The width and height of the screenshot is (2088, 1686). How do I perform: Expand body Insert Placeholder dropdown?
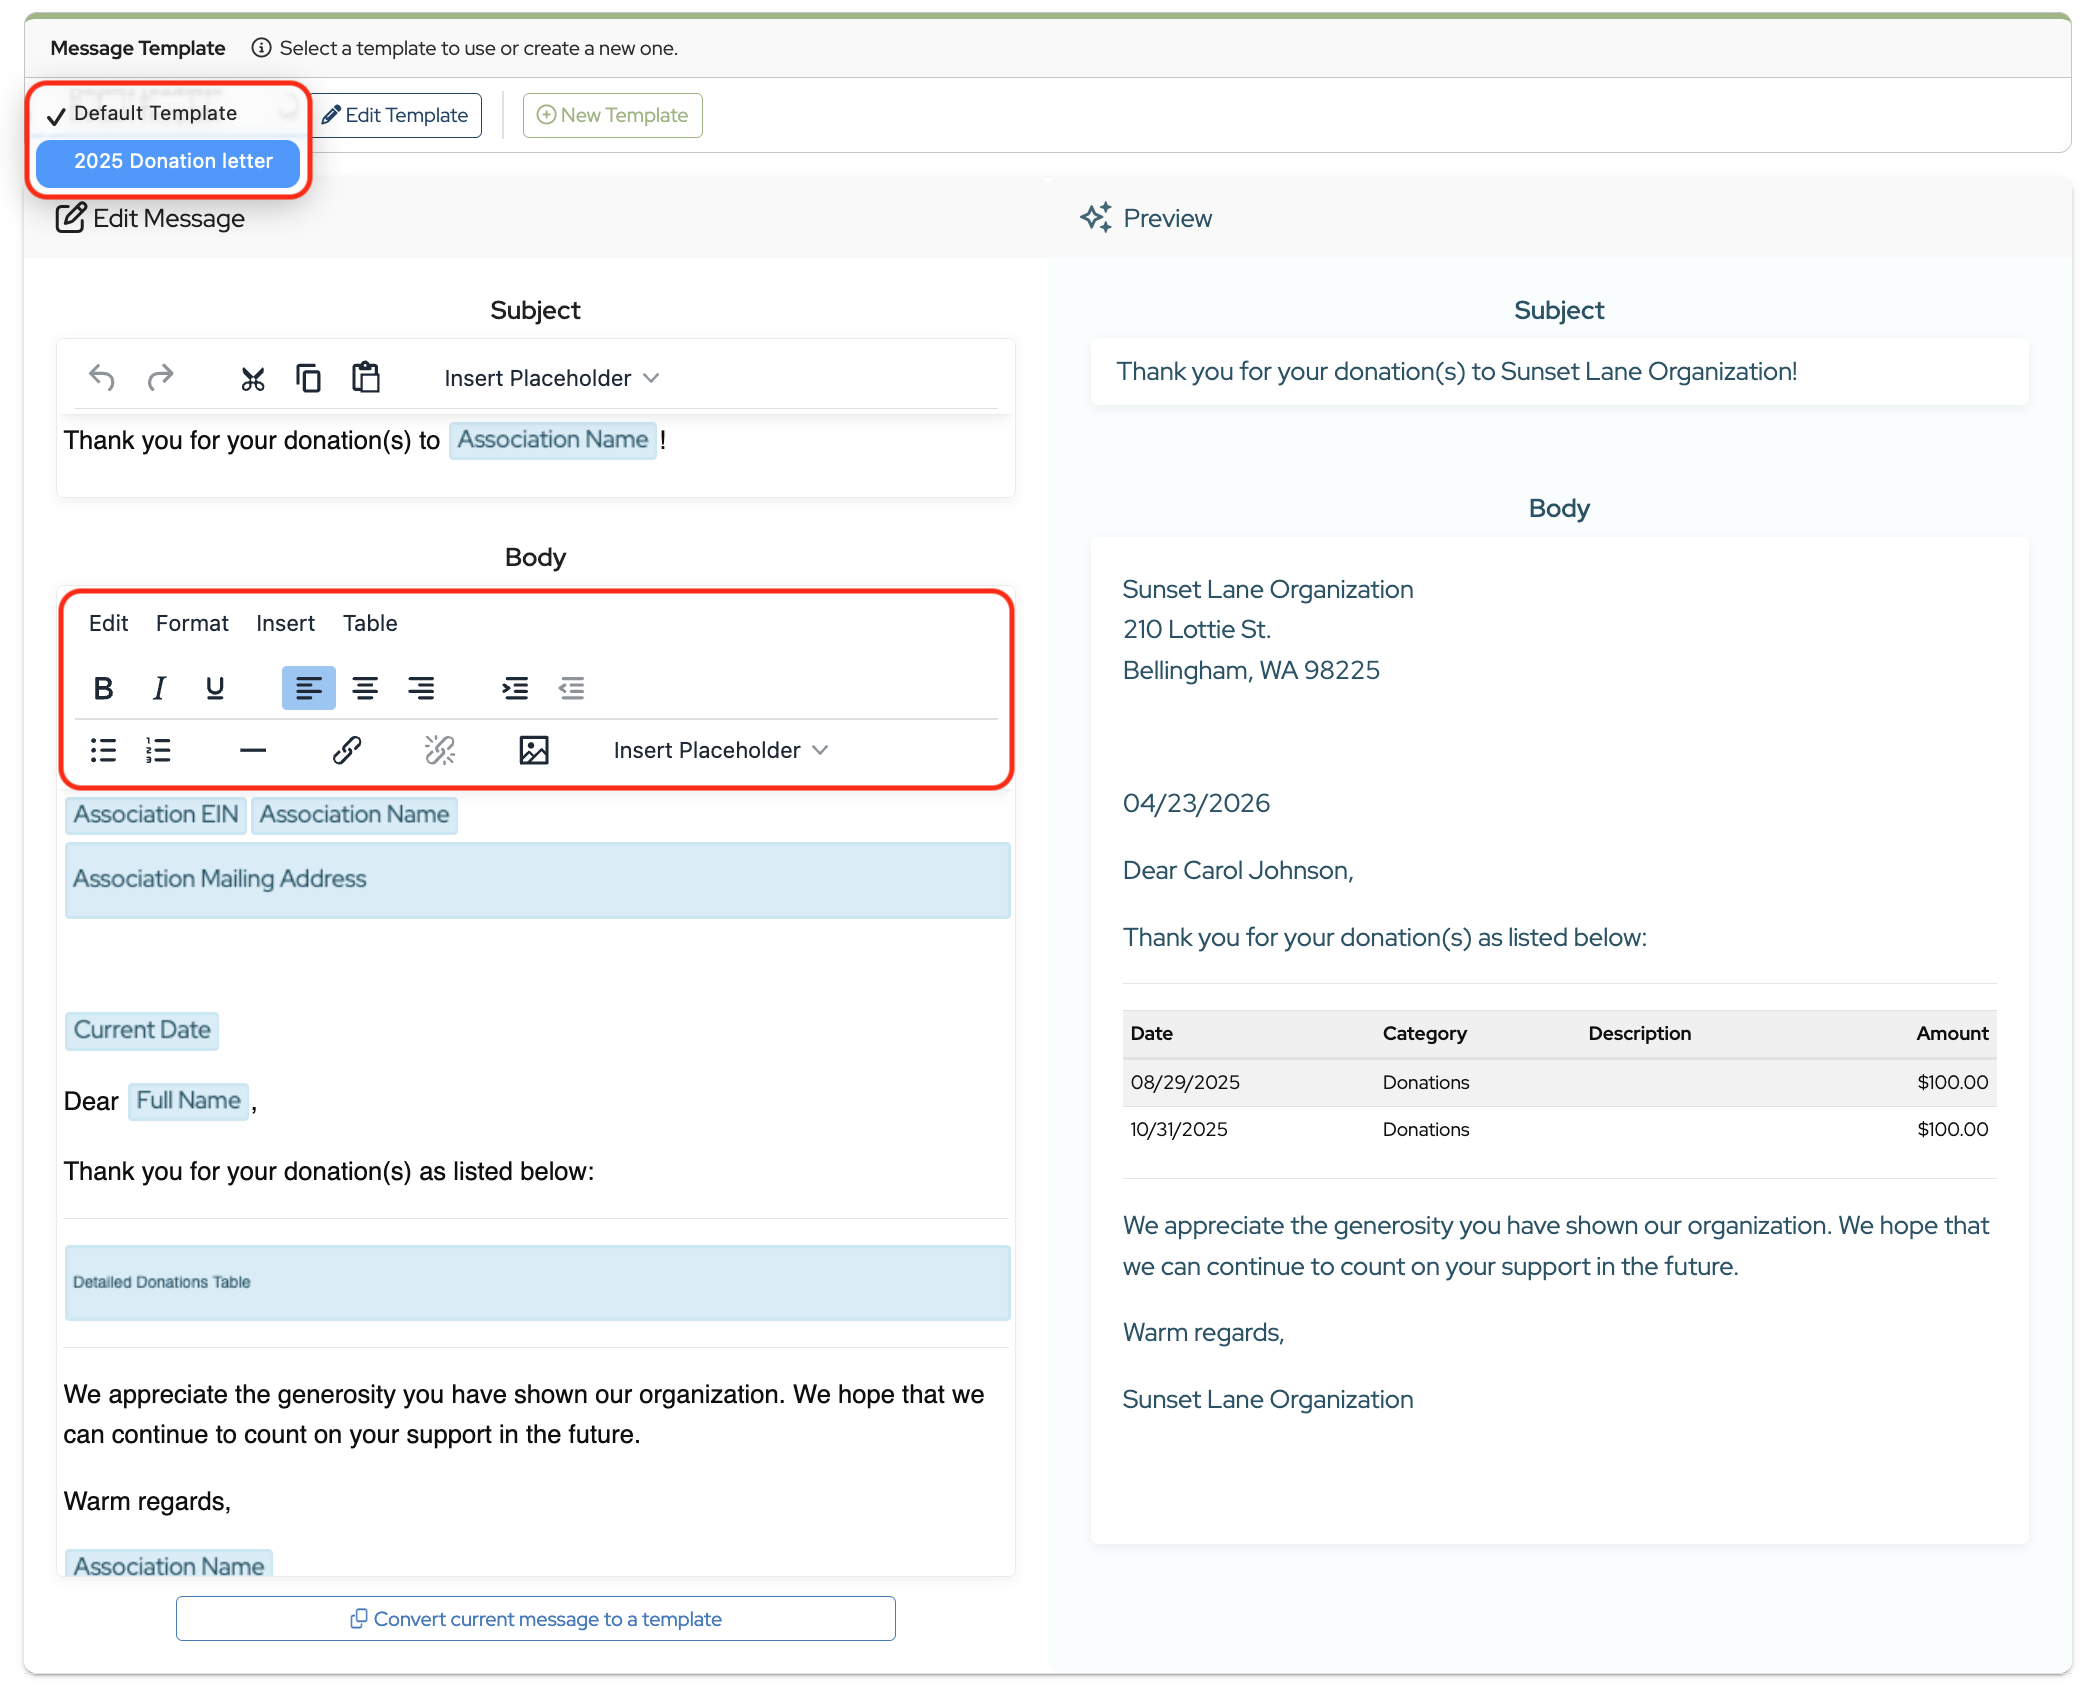[720, 750]
